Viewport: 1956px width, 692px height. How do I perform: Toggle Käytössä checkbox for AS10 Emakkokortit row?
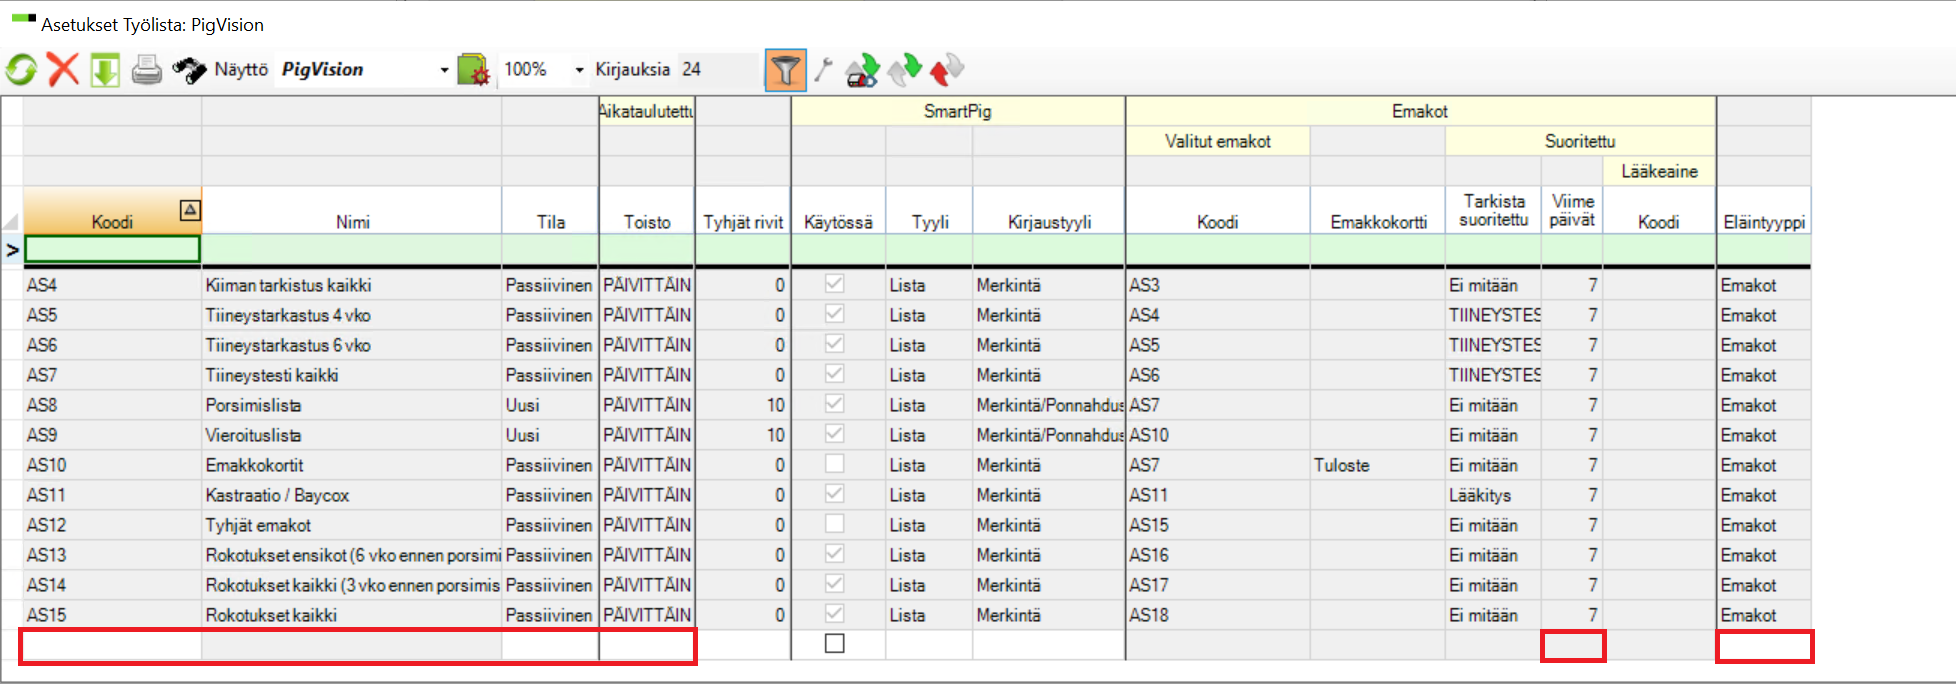click(x=835, y=464)
